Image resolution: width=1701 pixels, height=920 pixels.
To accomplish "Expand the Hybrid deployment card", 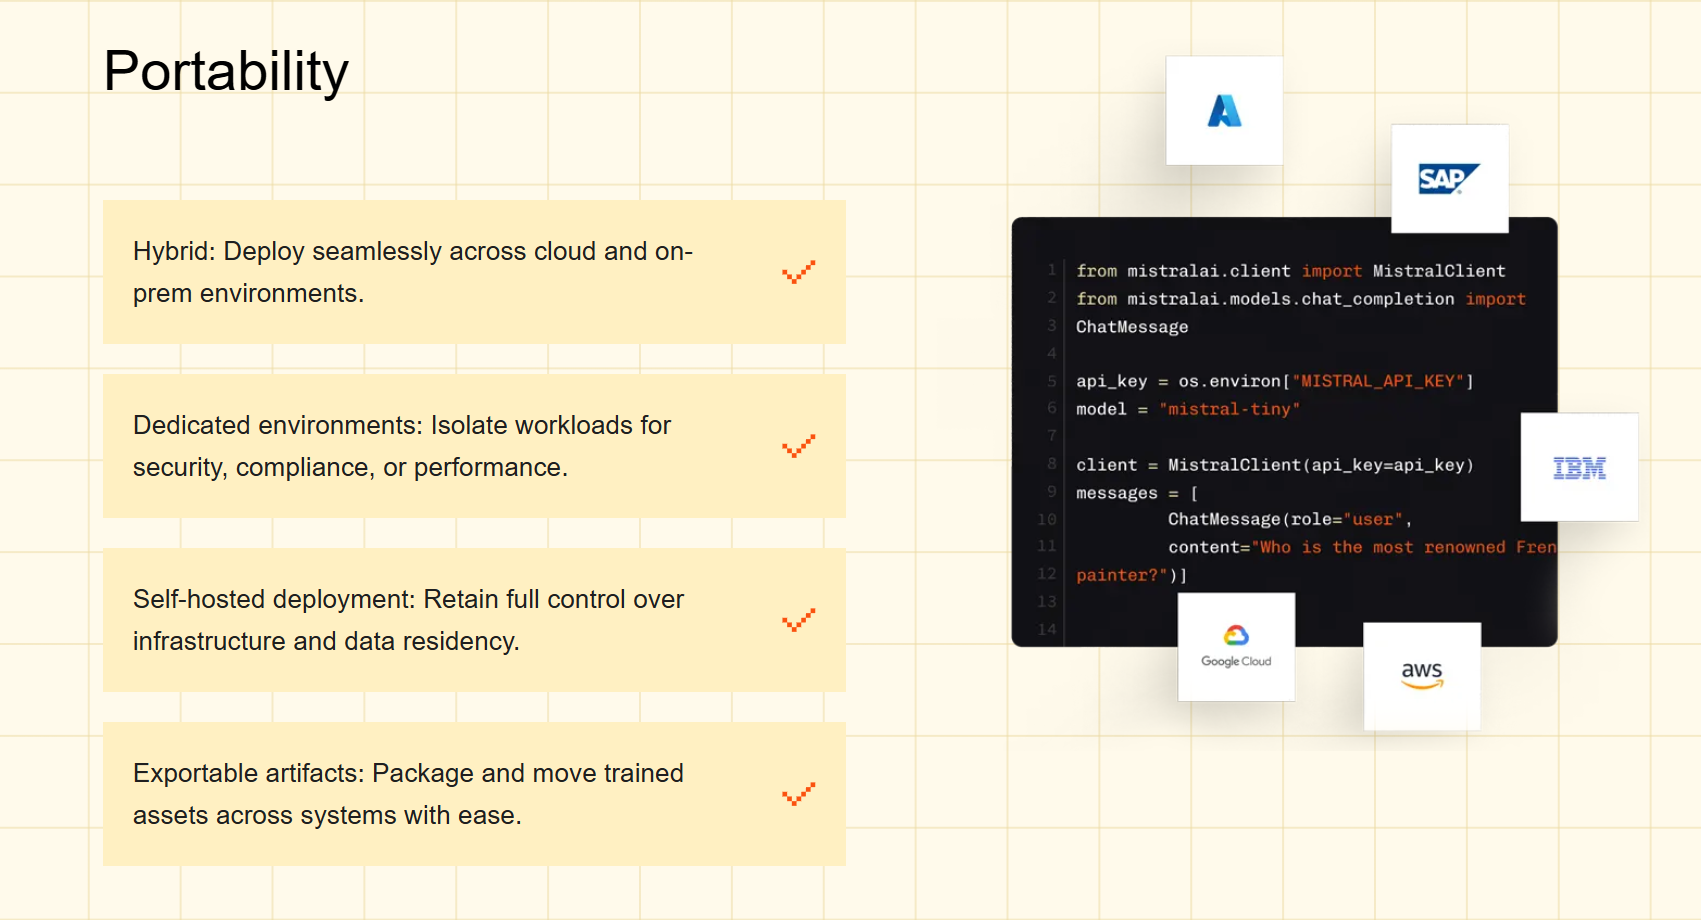I will 473,271.
